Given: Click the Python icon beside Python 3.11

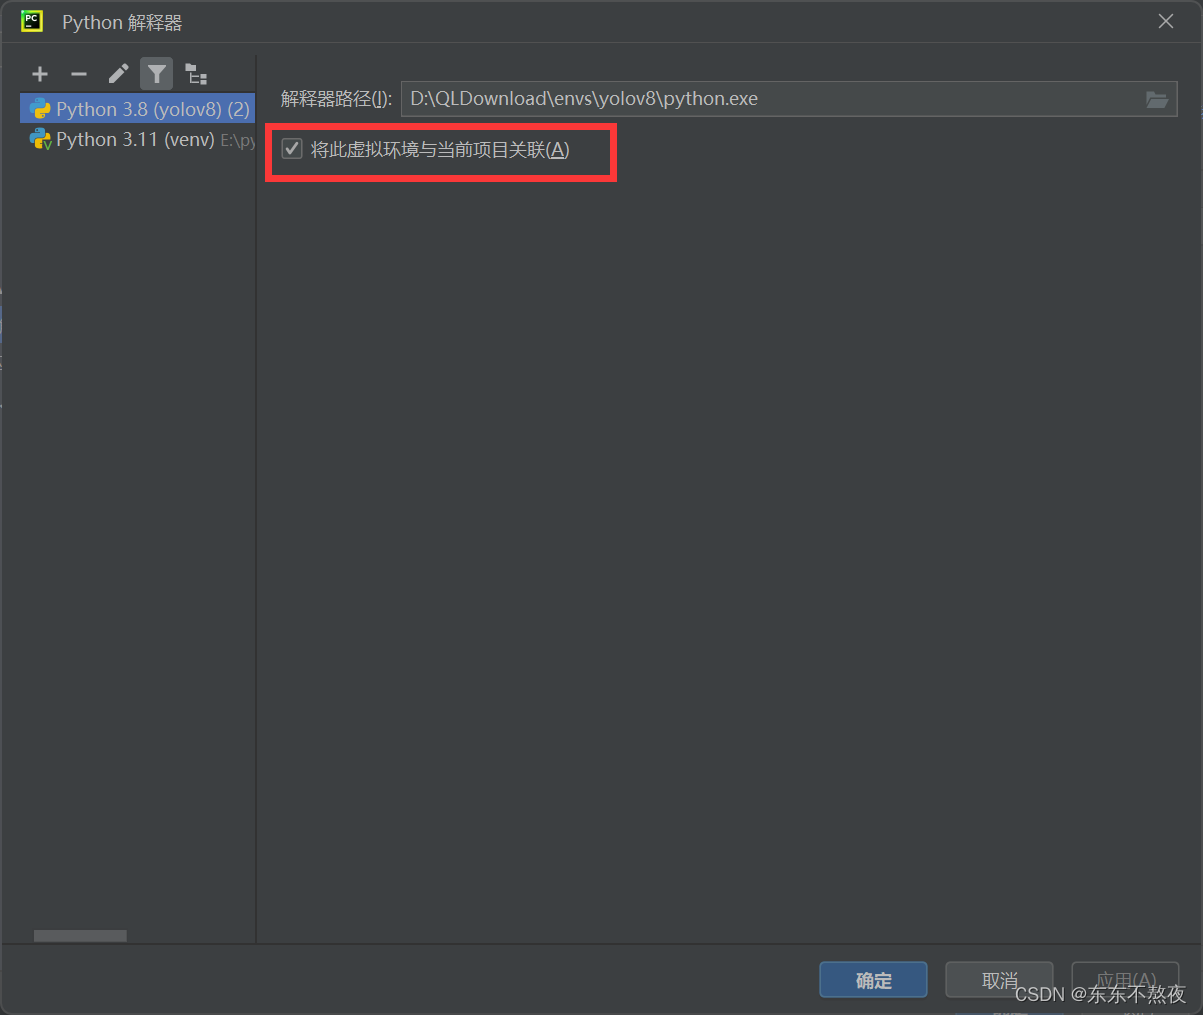Looking at the screenshot, I should (40, 139).
